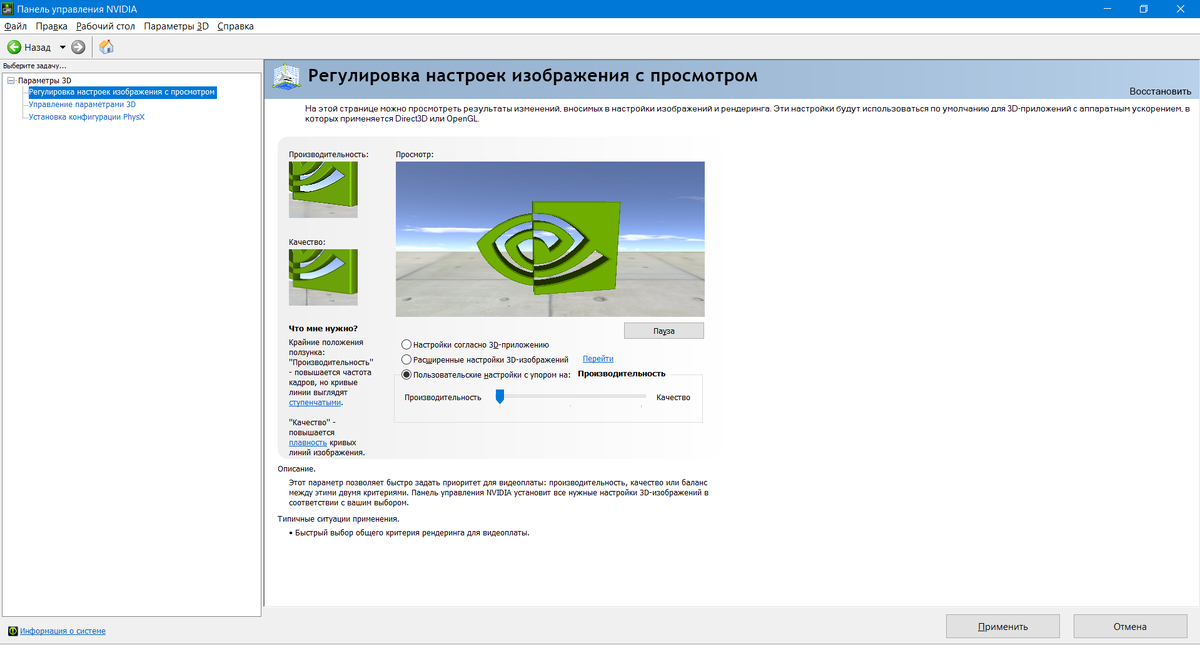Click the Качество thumbnail image
The image size is (1200, 645).
click(323, 277)
